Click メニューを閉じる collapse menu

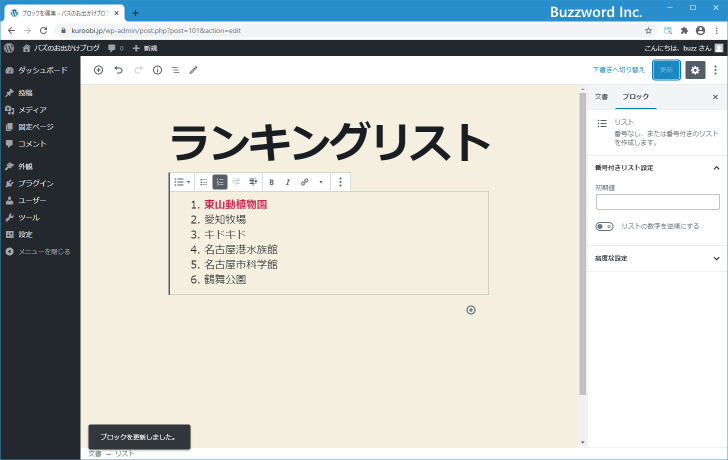point(40,252)
